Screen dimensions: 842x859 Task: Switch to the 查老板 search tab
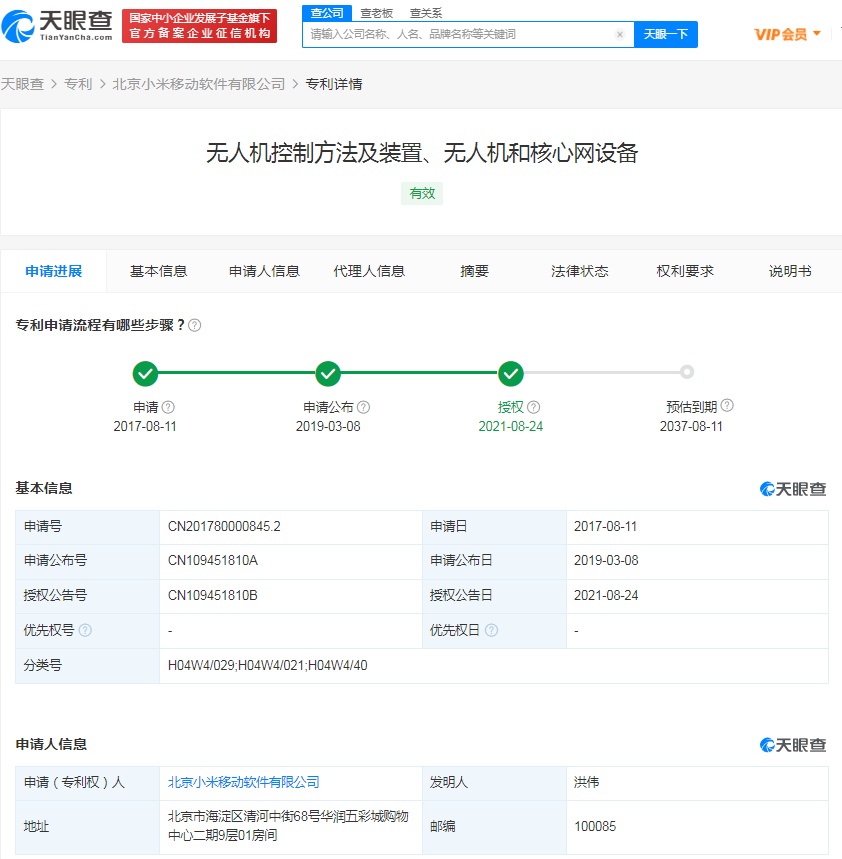[377, 13]
